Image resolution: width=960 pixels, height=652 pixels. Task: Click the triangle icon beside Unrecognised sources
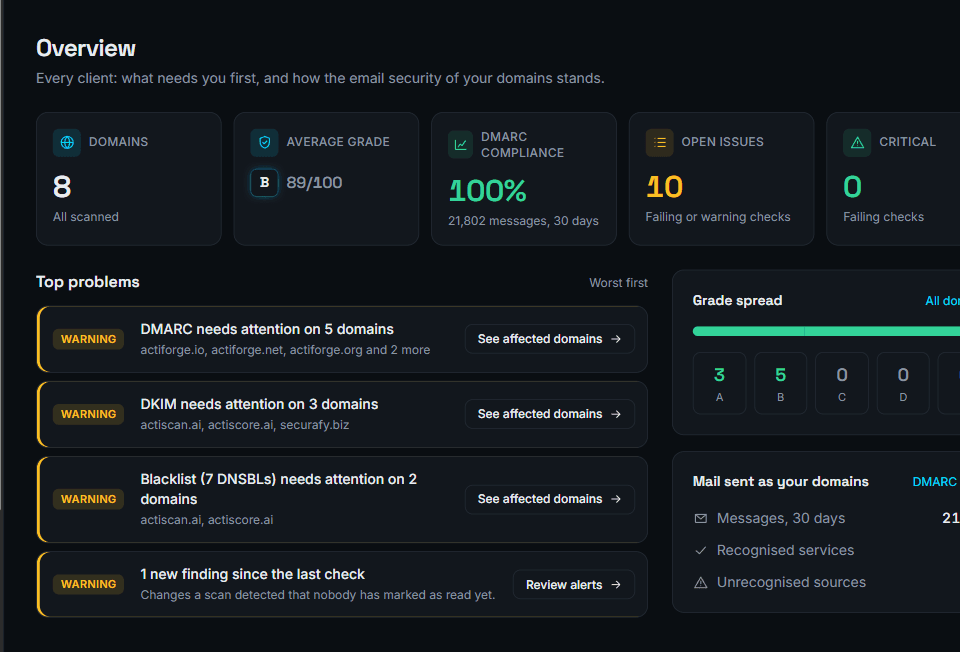[700, 582]
